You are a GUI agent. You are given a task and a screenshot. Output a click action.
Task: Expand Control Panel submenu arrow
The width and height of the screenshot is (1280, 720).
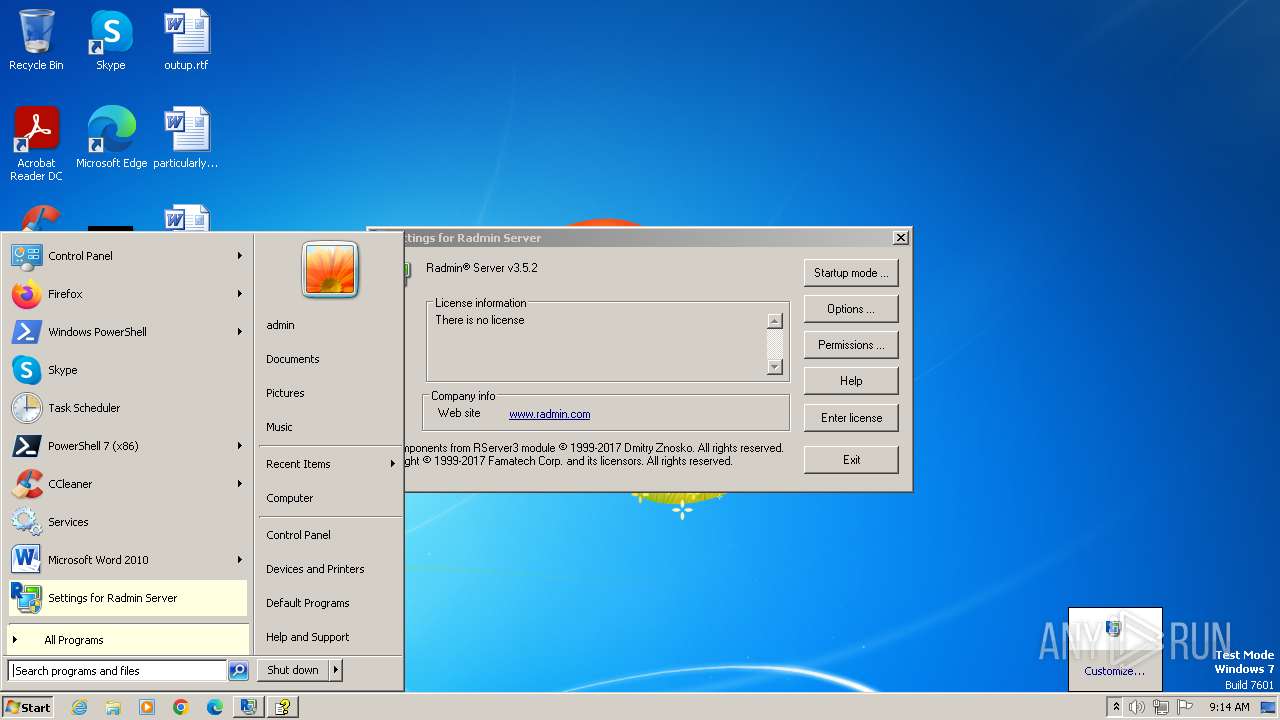240,256
